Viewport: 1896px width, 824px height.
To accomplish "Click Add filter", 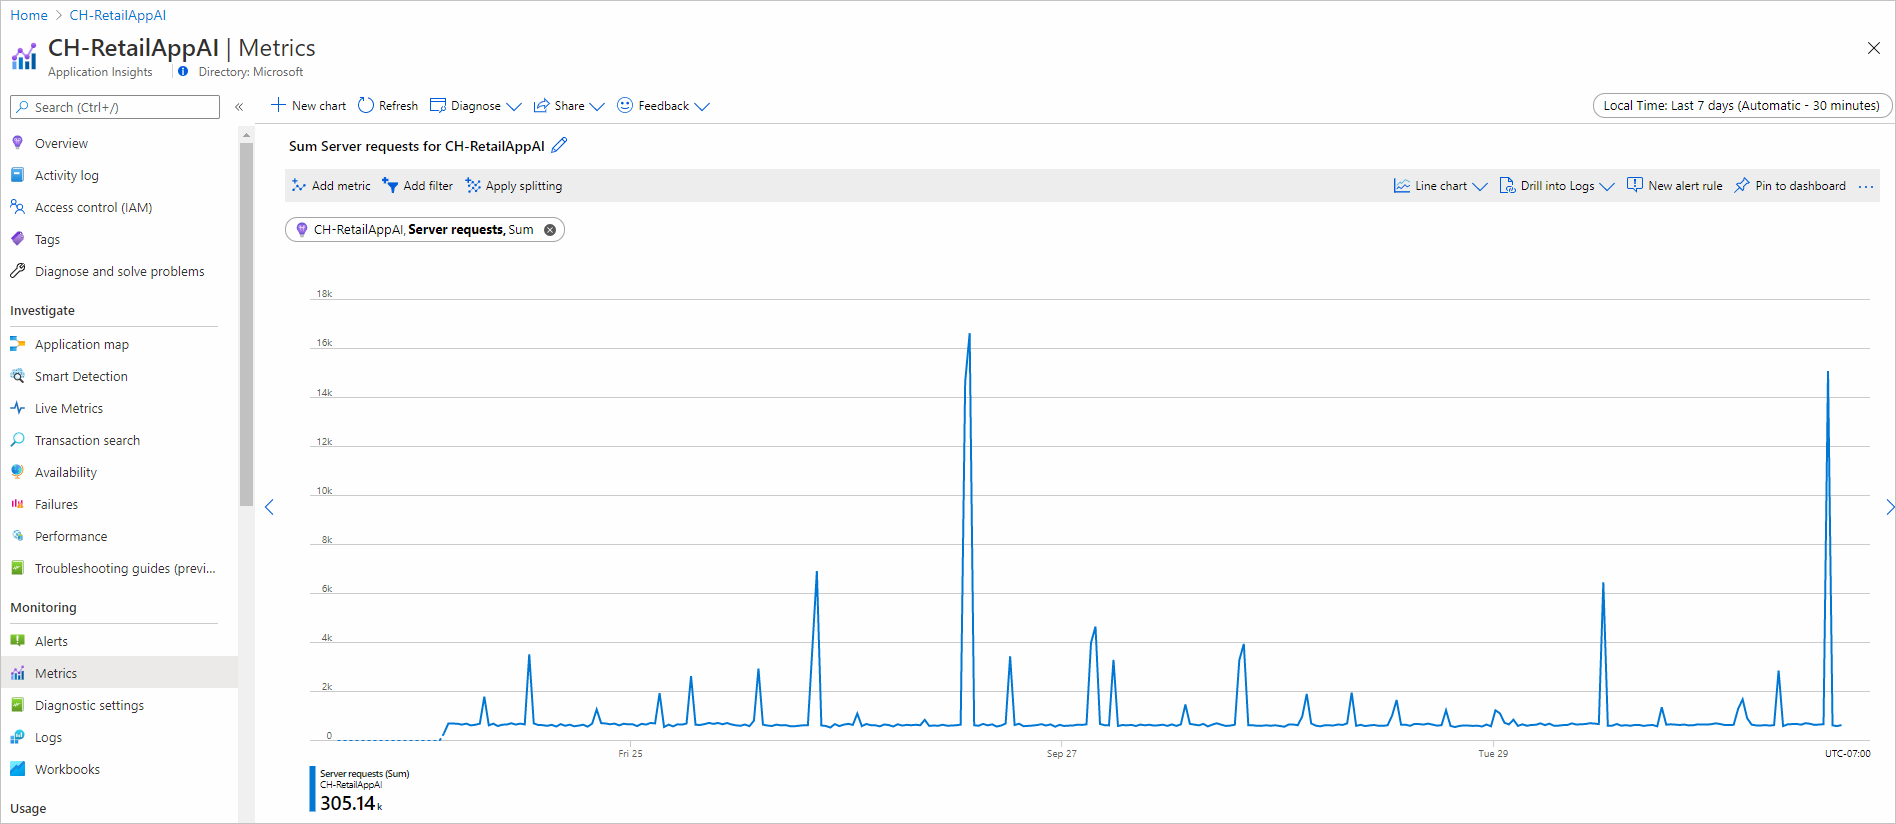I will (x=418, y=186).
